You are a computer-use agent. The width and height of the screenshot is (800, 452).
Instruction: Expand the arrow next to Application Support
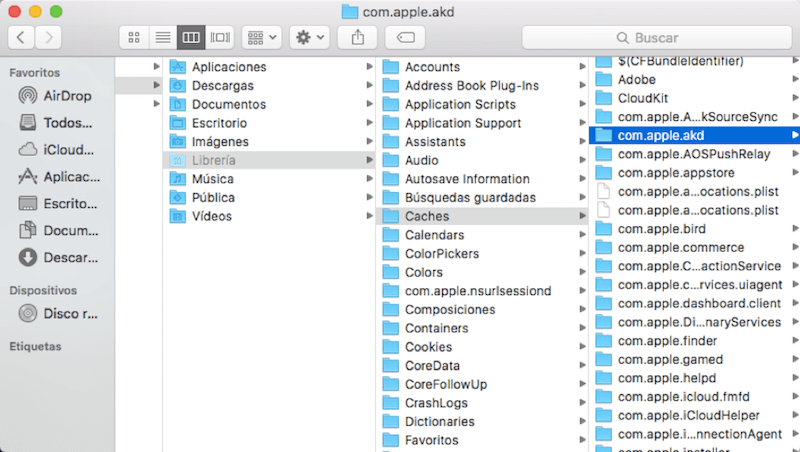(582, 123)
